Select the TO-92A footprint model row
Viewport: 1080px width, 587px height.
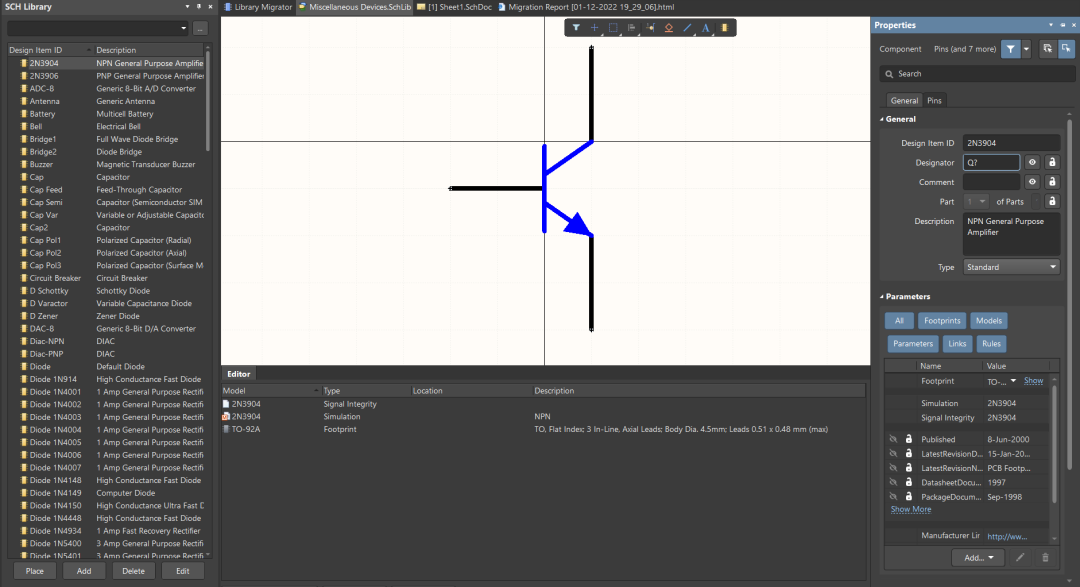click(x=543, y=429)
